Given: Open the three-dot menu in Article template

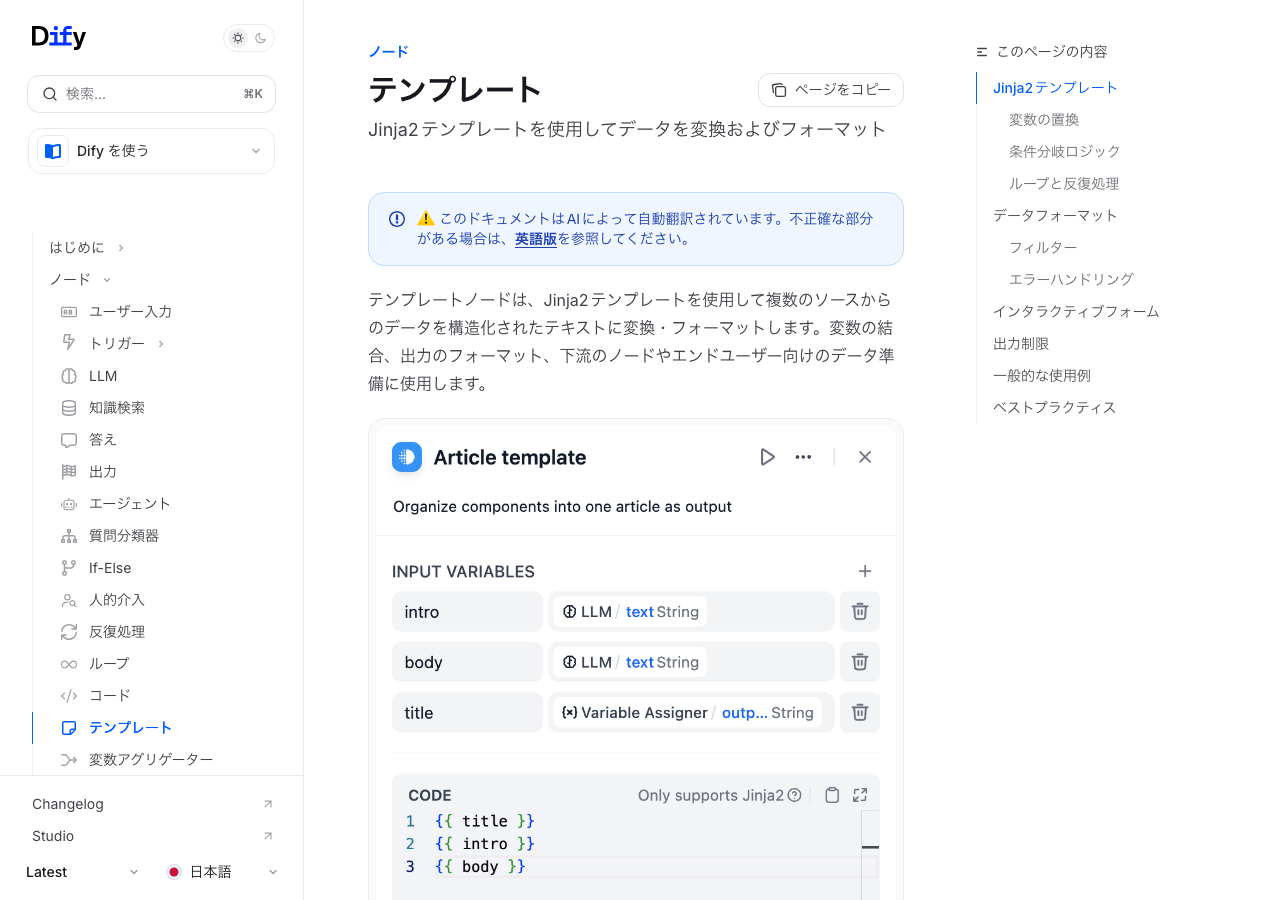Looking at the screenshot, I should [803, 457].
